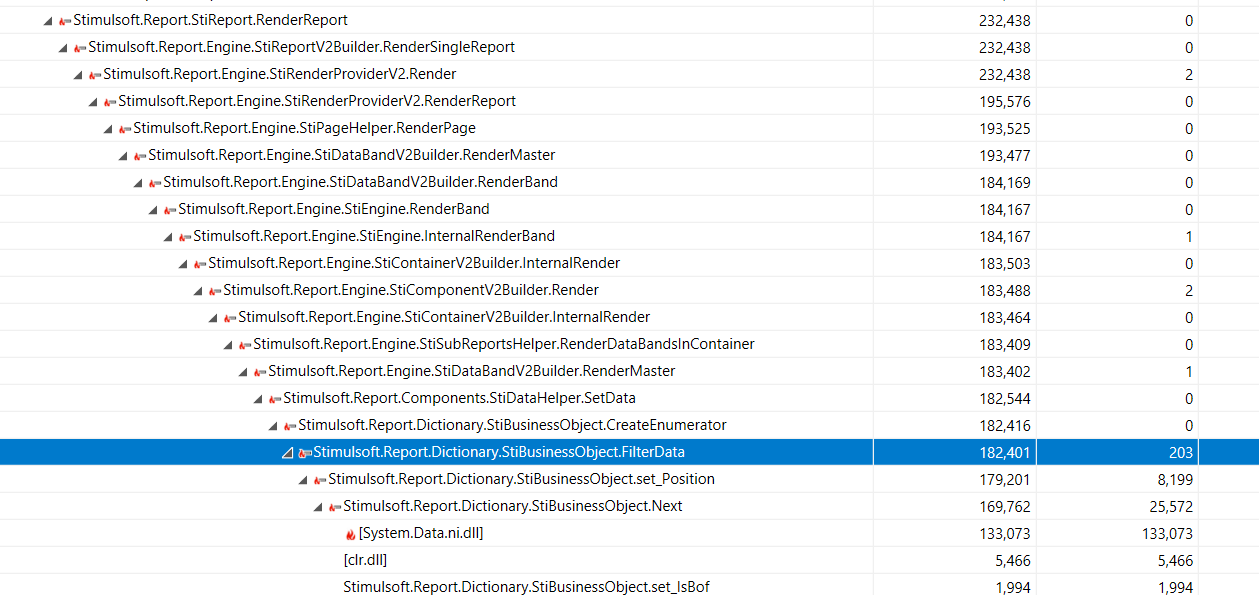The image size is (1259, 595).
Task: Click the 182,416 value of CreateEnumerator
Action: pyautogui.click(x=1004, y=426)
